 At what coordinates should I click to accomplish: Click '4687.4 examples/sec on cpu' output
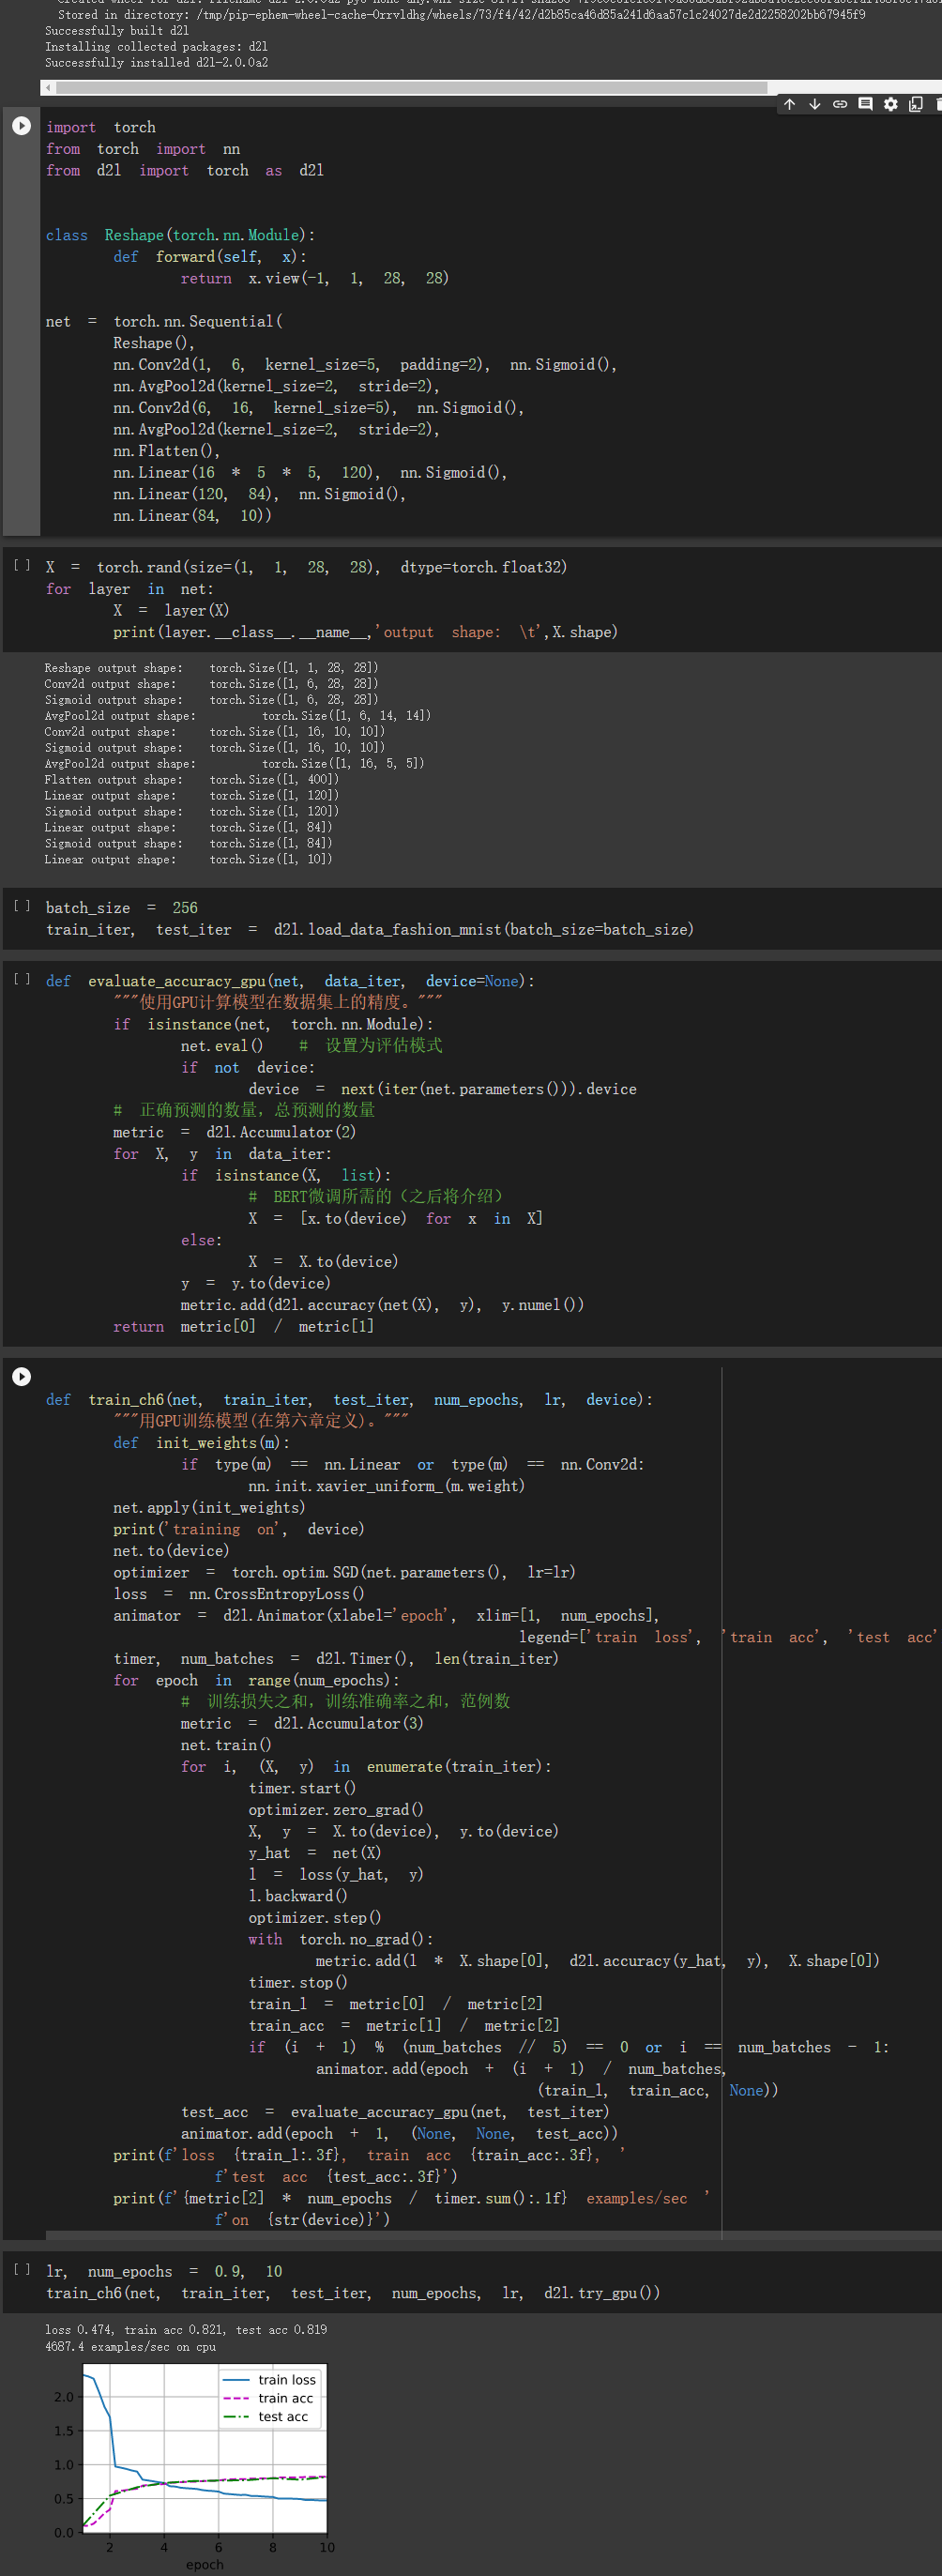coord(130,2346)
